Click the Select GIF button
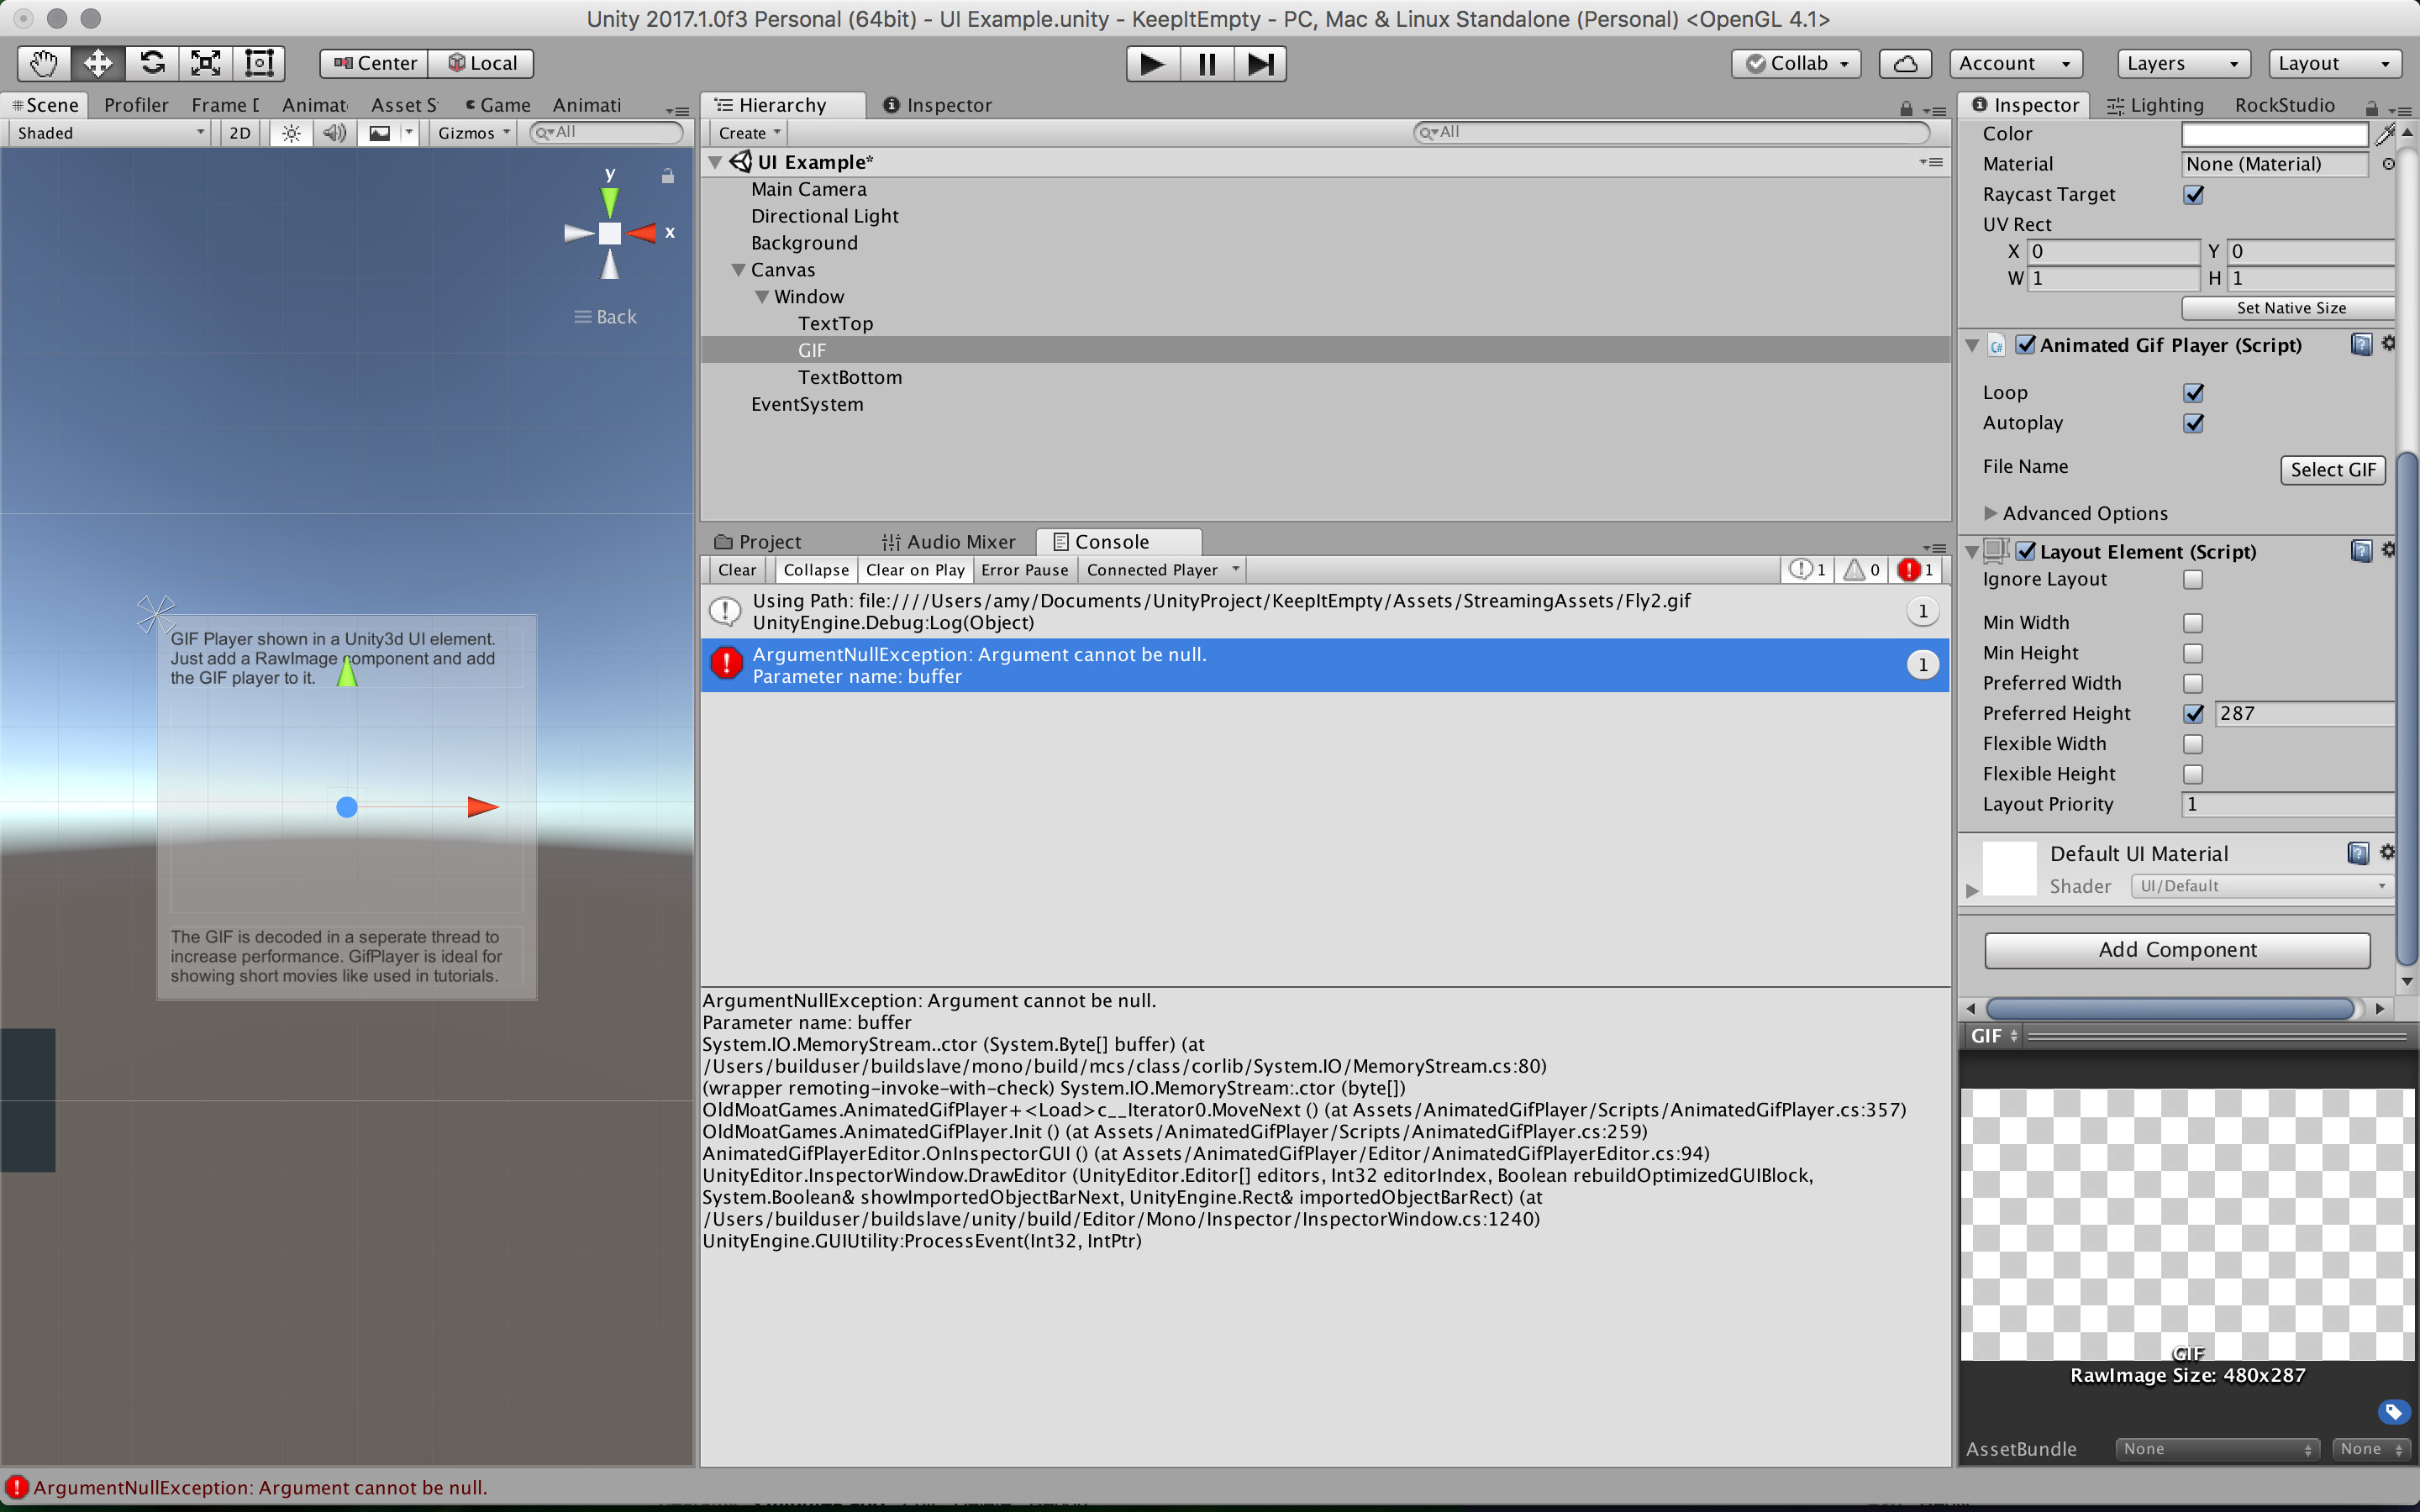The height and width of the screenshot is (1512, 2420). pos(2332,469)
